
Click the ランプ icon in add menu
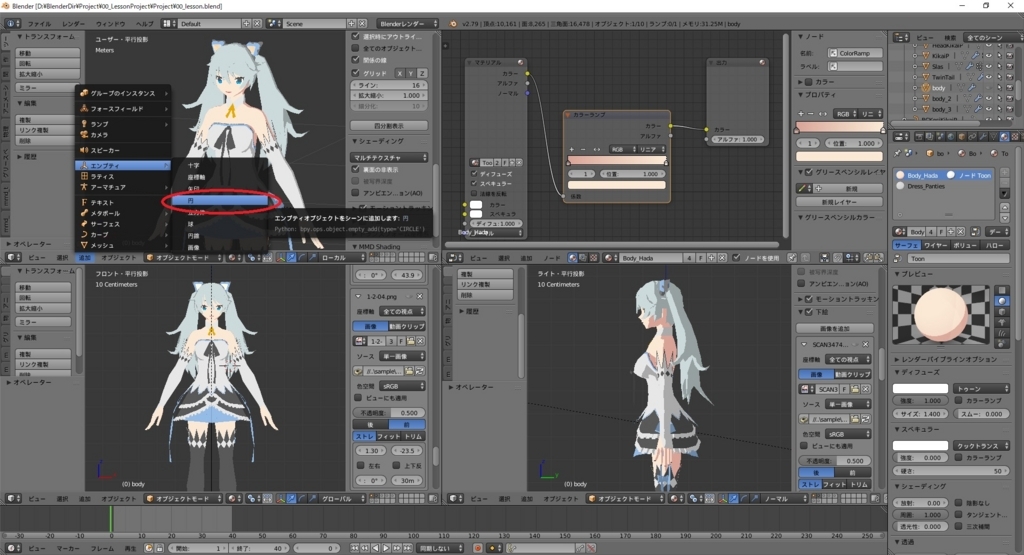84,124
